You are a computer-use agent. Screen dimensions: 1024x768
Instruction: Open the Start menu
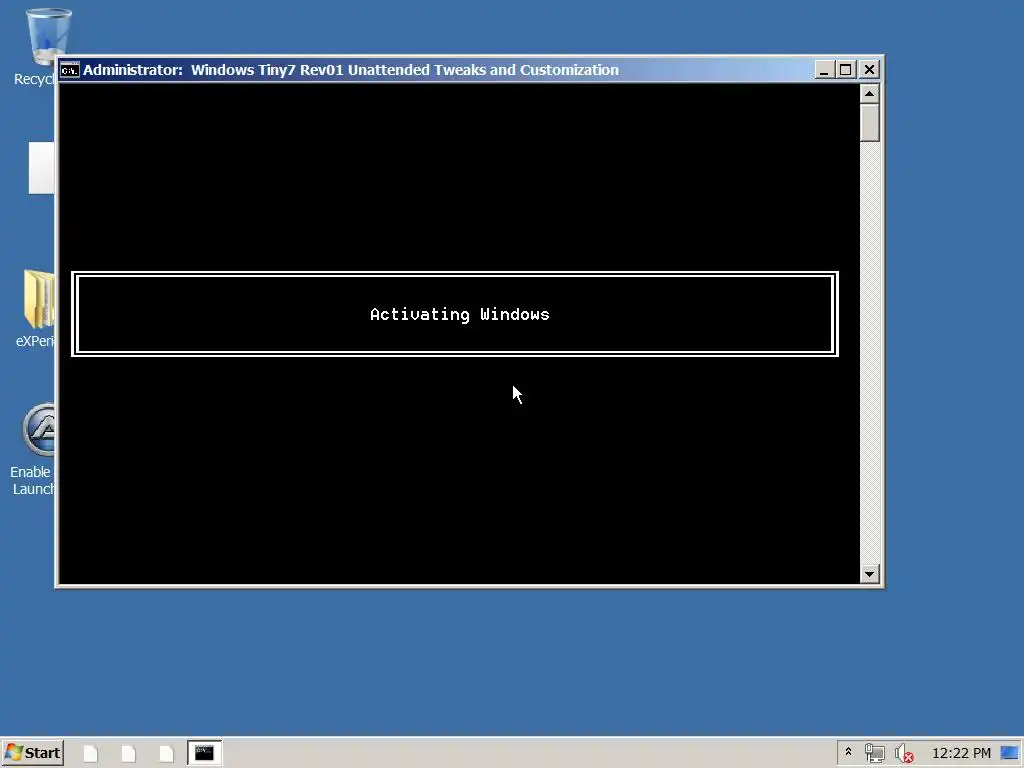tap(33, 753)
